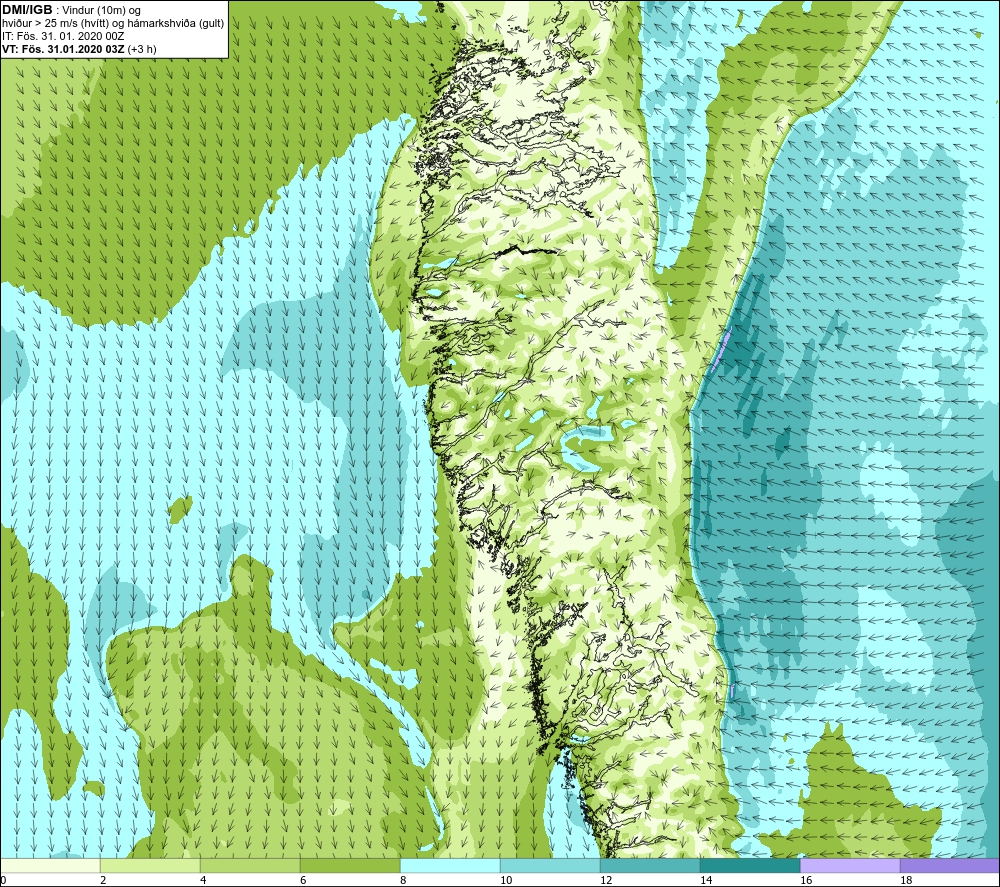
Task: Click the 'hviður > 25 m/s (hvítt)' text
Action: (55, 24)
